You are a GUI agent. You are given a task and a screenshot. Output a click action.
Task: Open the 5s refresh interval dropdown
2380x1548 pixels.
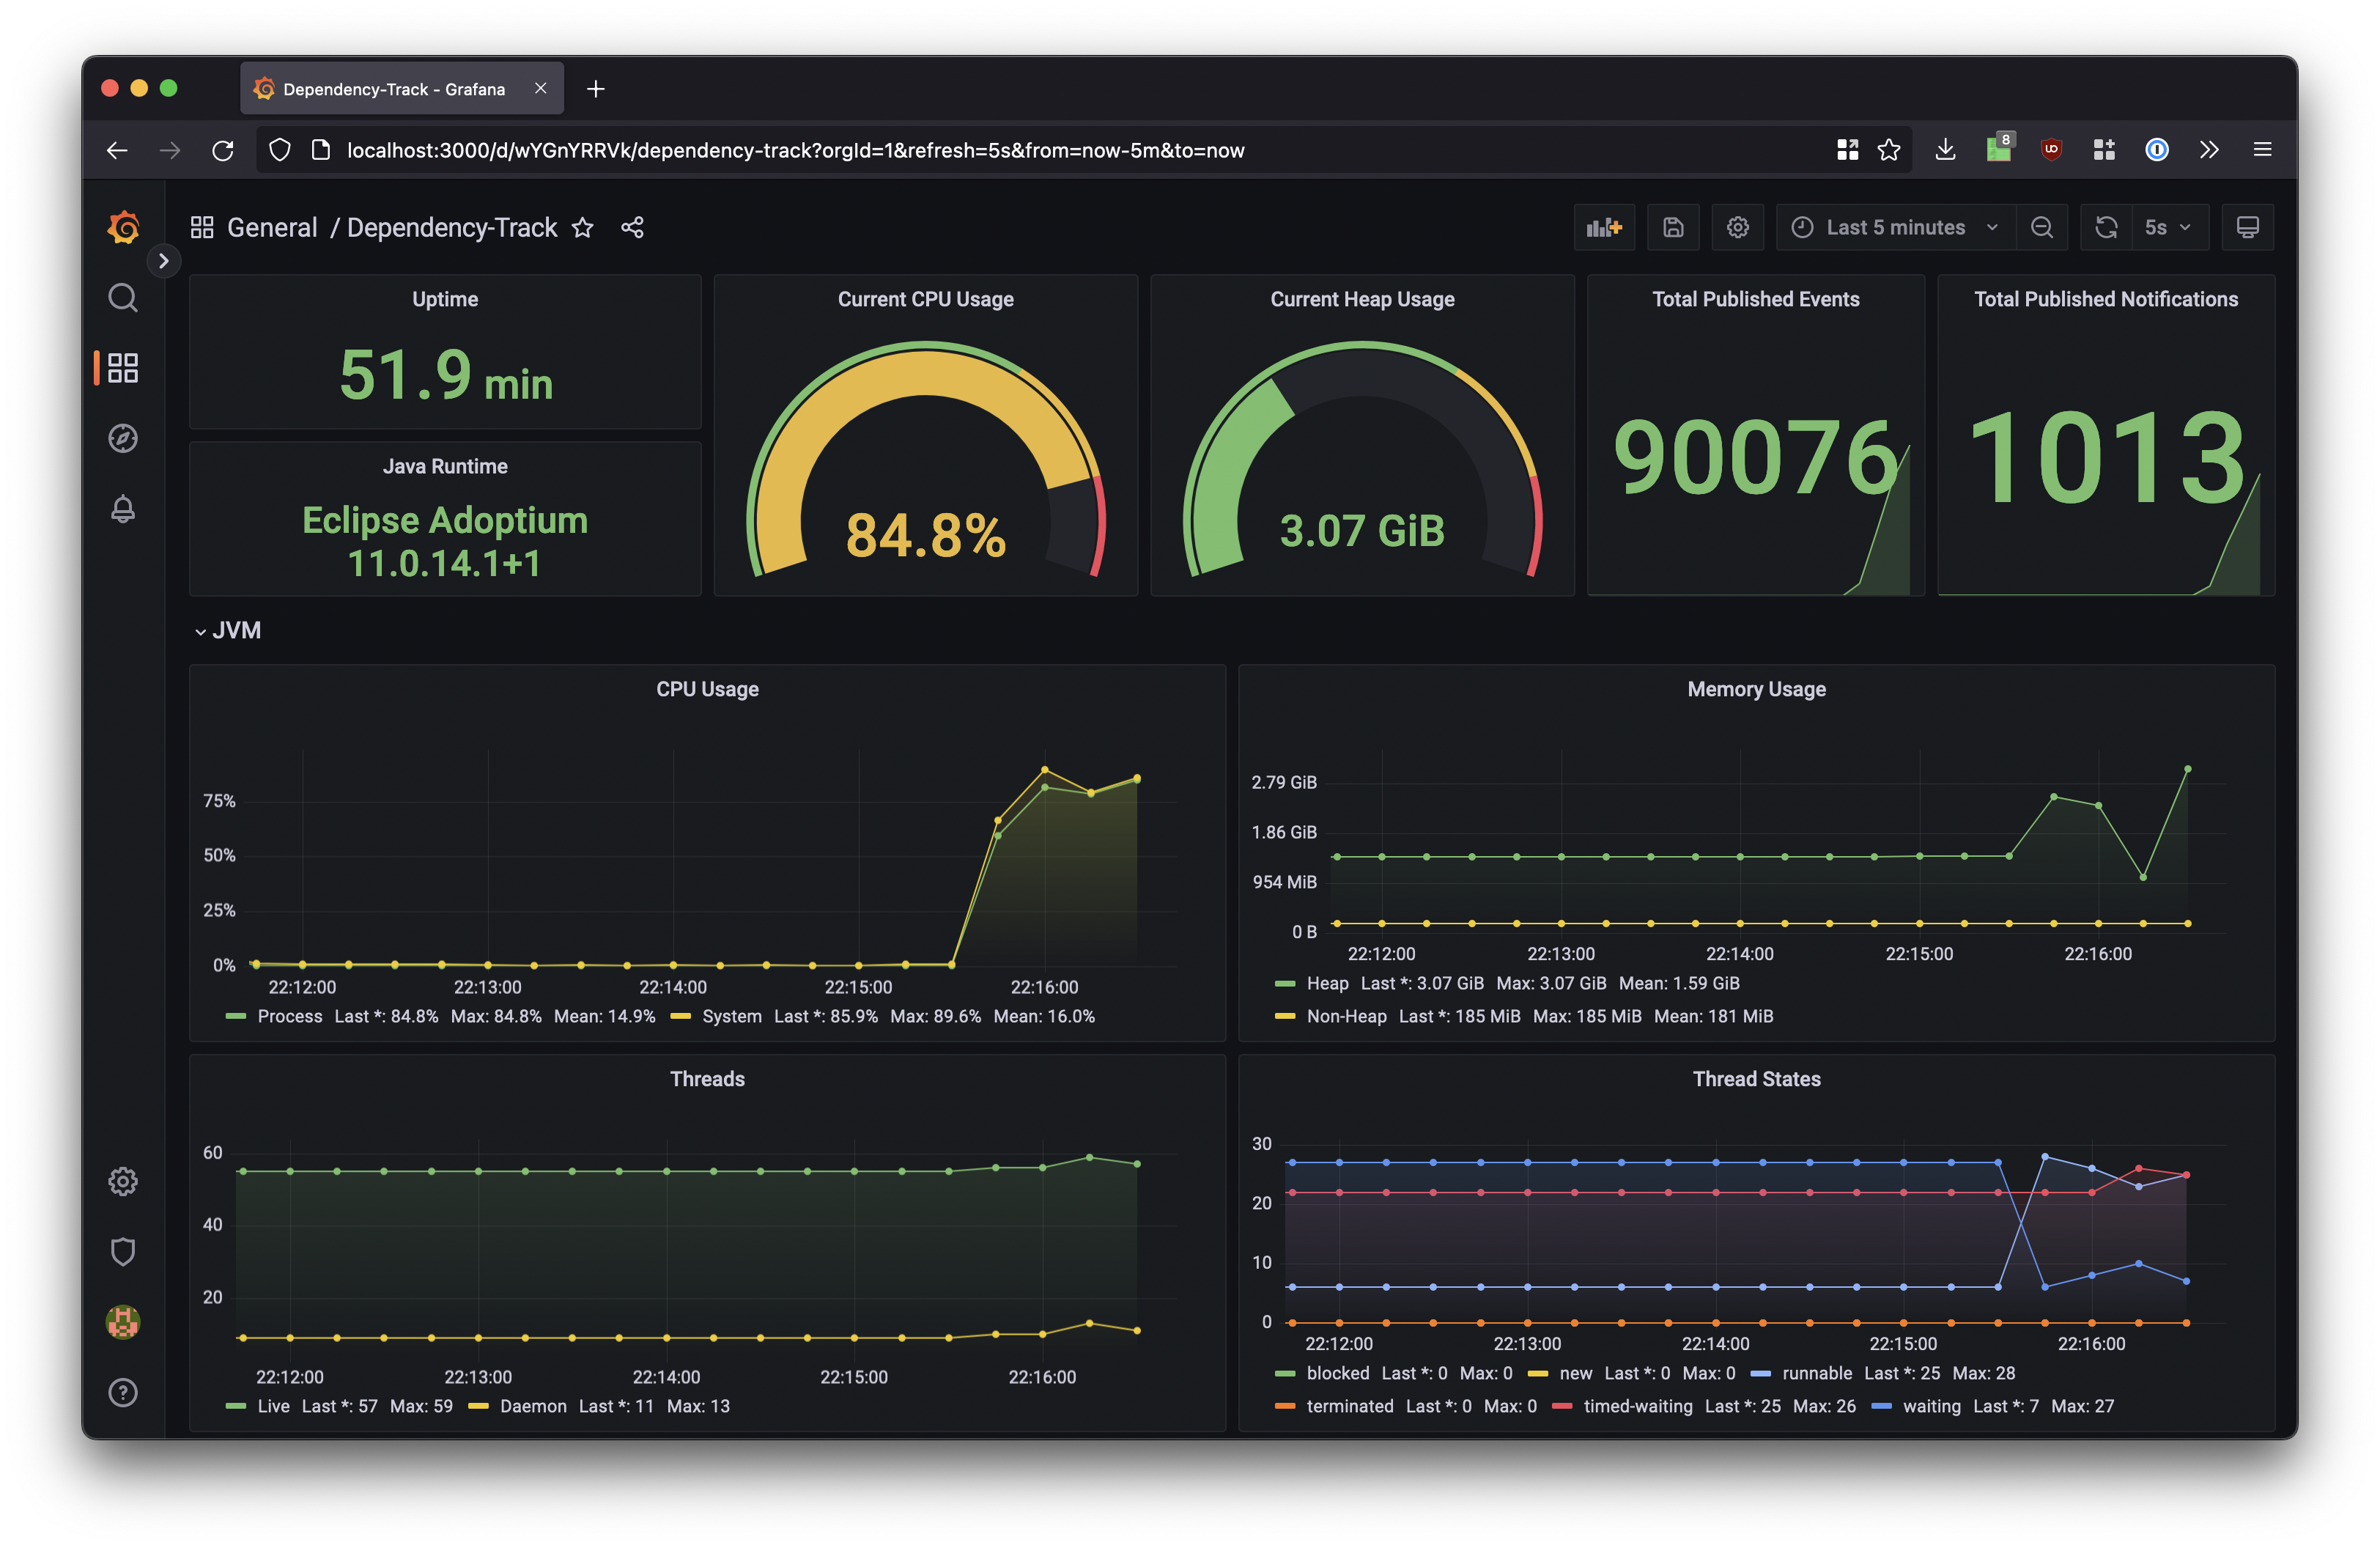pos(2170,228)
